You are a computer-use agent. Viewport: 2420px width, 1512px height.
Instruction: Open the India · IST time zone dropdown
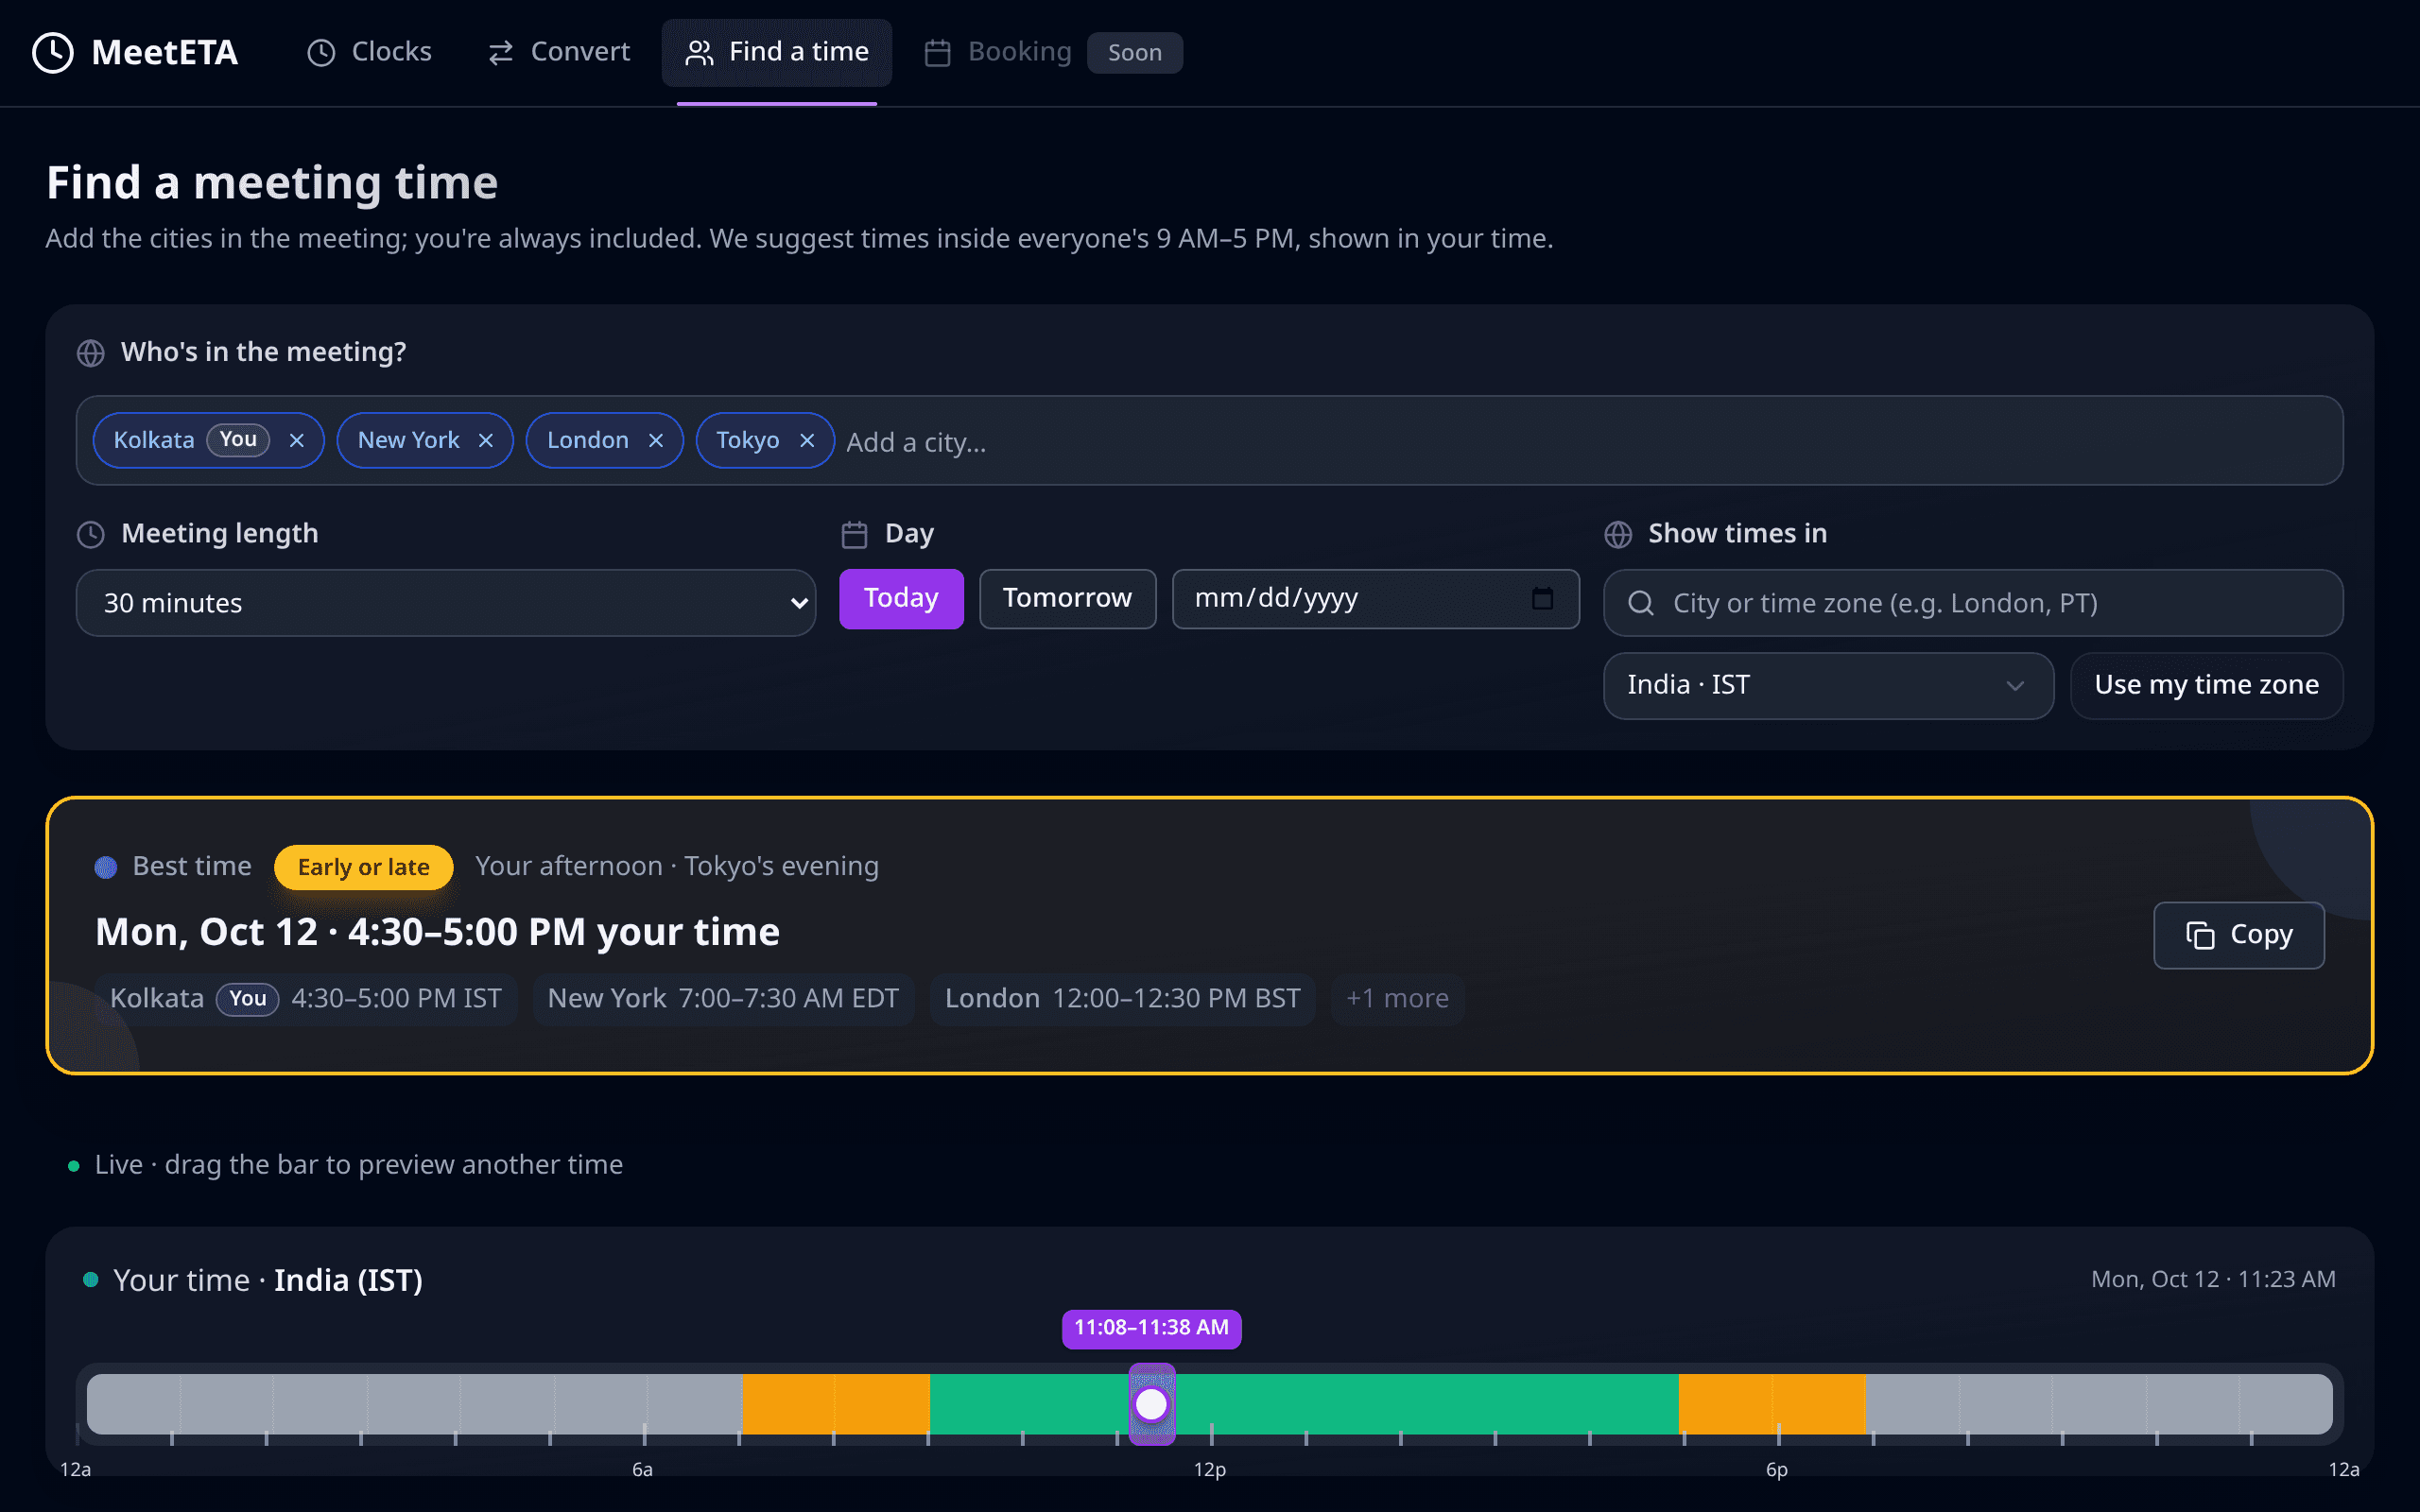[x=1828, y=685]
